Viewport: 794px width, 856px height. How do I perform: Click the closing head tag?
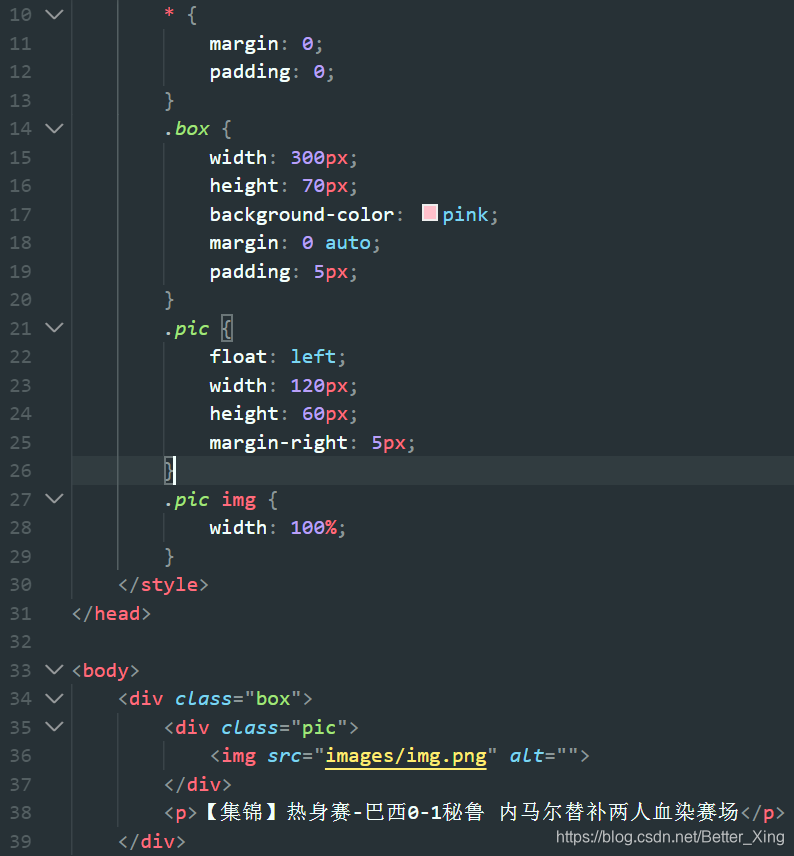pos(111,614)
